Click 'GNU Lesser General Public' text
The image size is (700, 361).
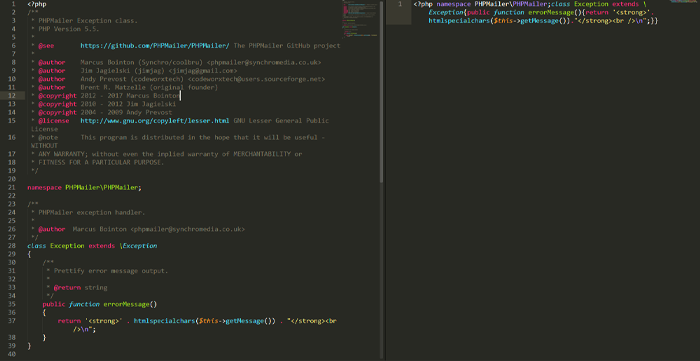281,120
